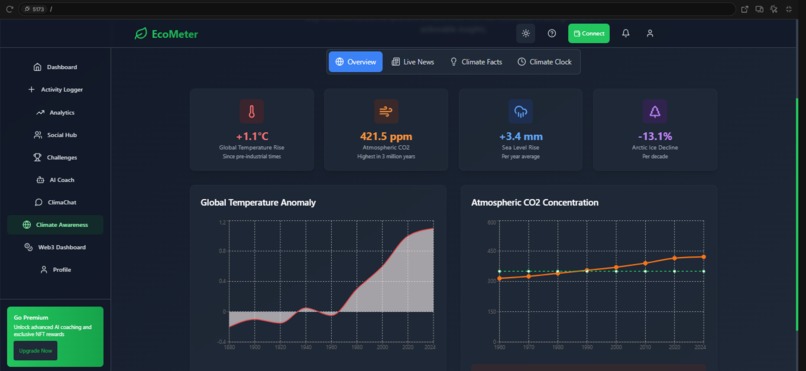Select Climate Awareness in the sidebar
This screenshot has width=806, height=371.
click(55, 225)
